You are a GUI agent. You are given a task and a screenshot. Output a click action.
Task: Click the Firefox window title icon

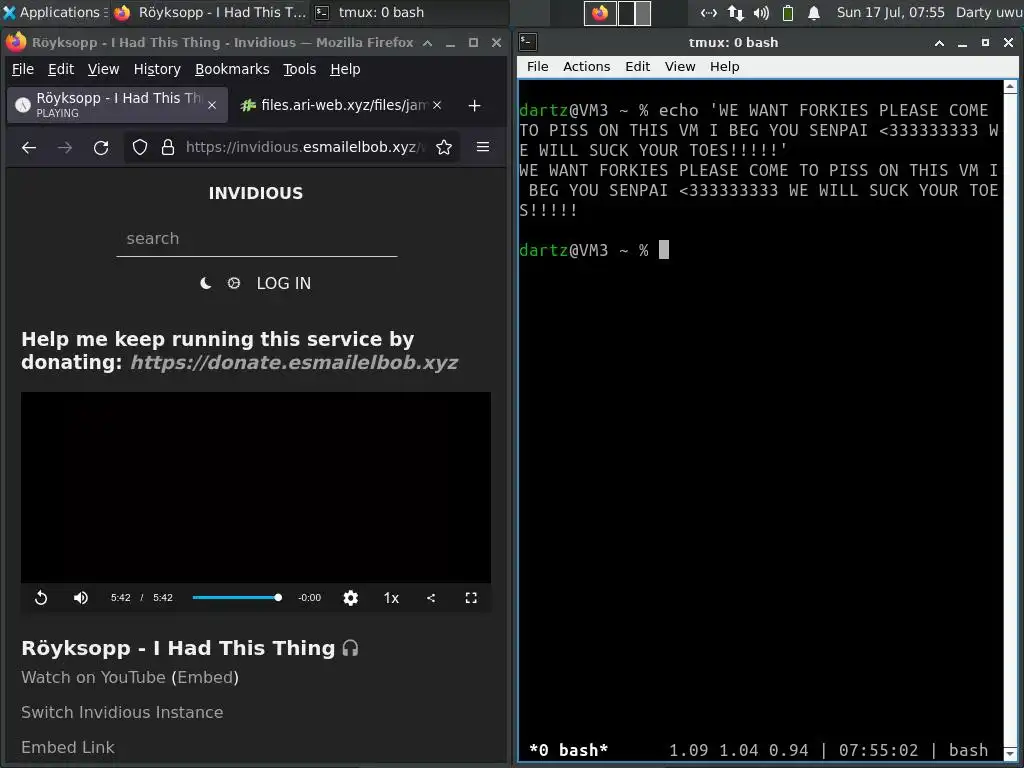16,42
